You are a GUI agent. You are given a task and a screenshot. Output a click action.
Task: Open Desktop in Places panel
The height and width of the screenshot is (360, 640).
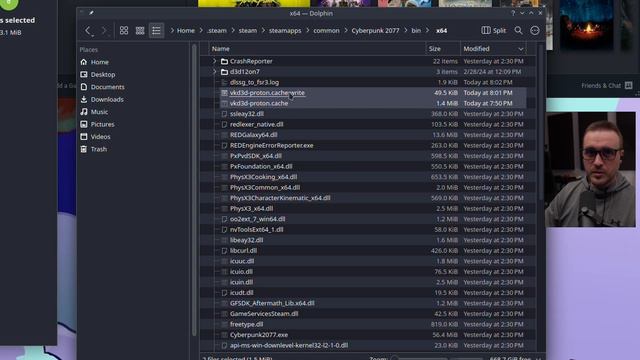tap(103, 75)
